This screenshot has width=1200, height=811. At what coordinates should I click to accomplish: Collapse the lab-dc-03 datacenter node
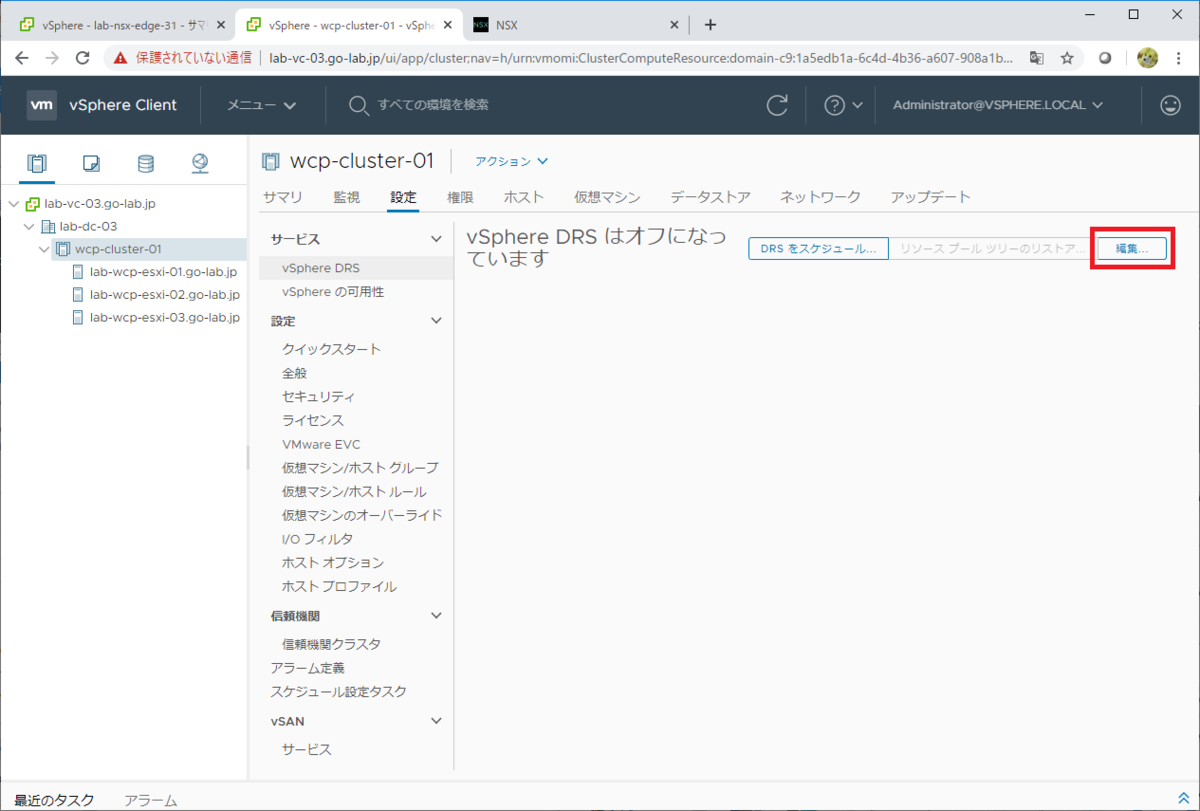(28, 226)
